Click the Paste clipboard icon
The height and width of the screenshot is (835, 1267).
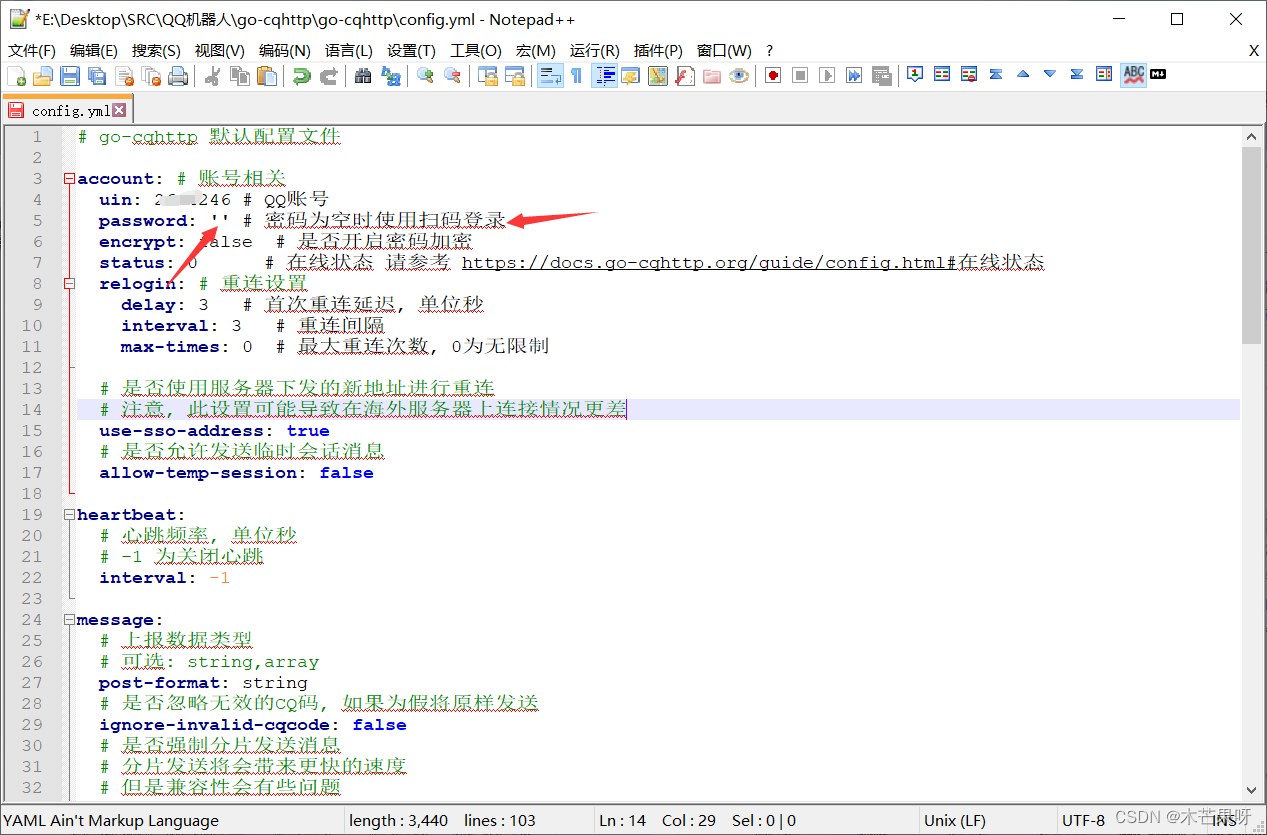tap(267, 76)
